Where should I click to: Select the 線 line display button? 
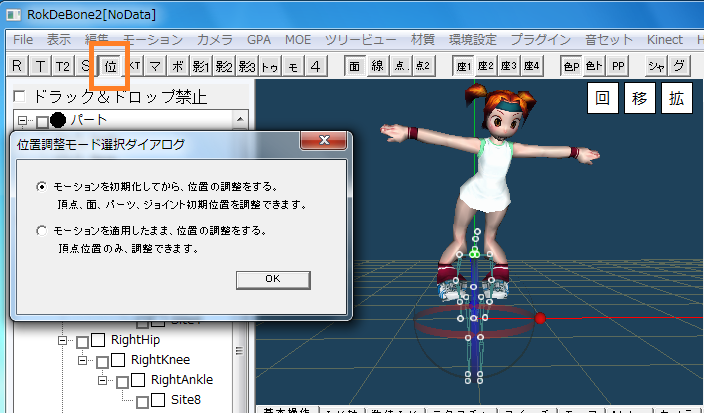click(x=377, y=66)
